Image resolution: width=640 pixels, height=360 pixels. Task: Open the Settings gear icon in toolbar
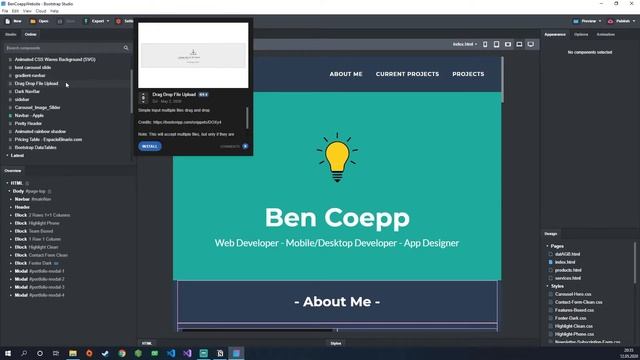coord(118,21)
